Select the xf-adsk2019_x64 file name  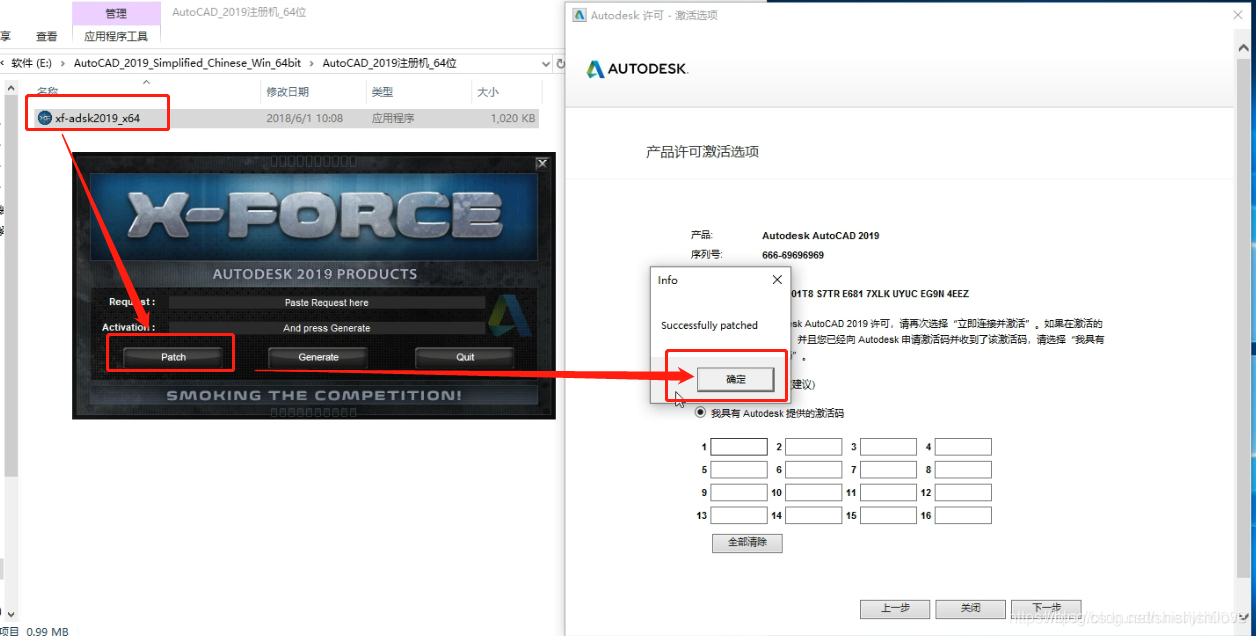pos(98,118)
